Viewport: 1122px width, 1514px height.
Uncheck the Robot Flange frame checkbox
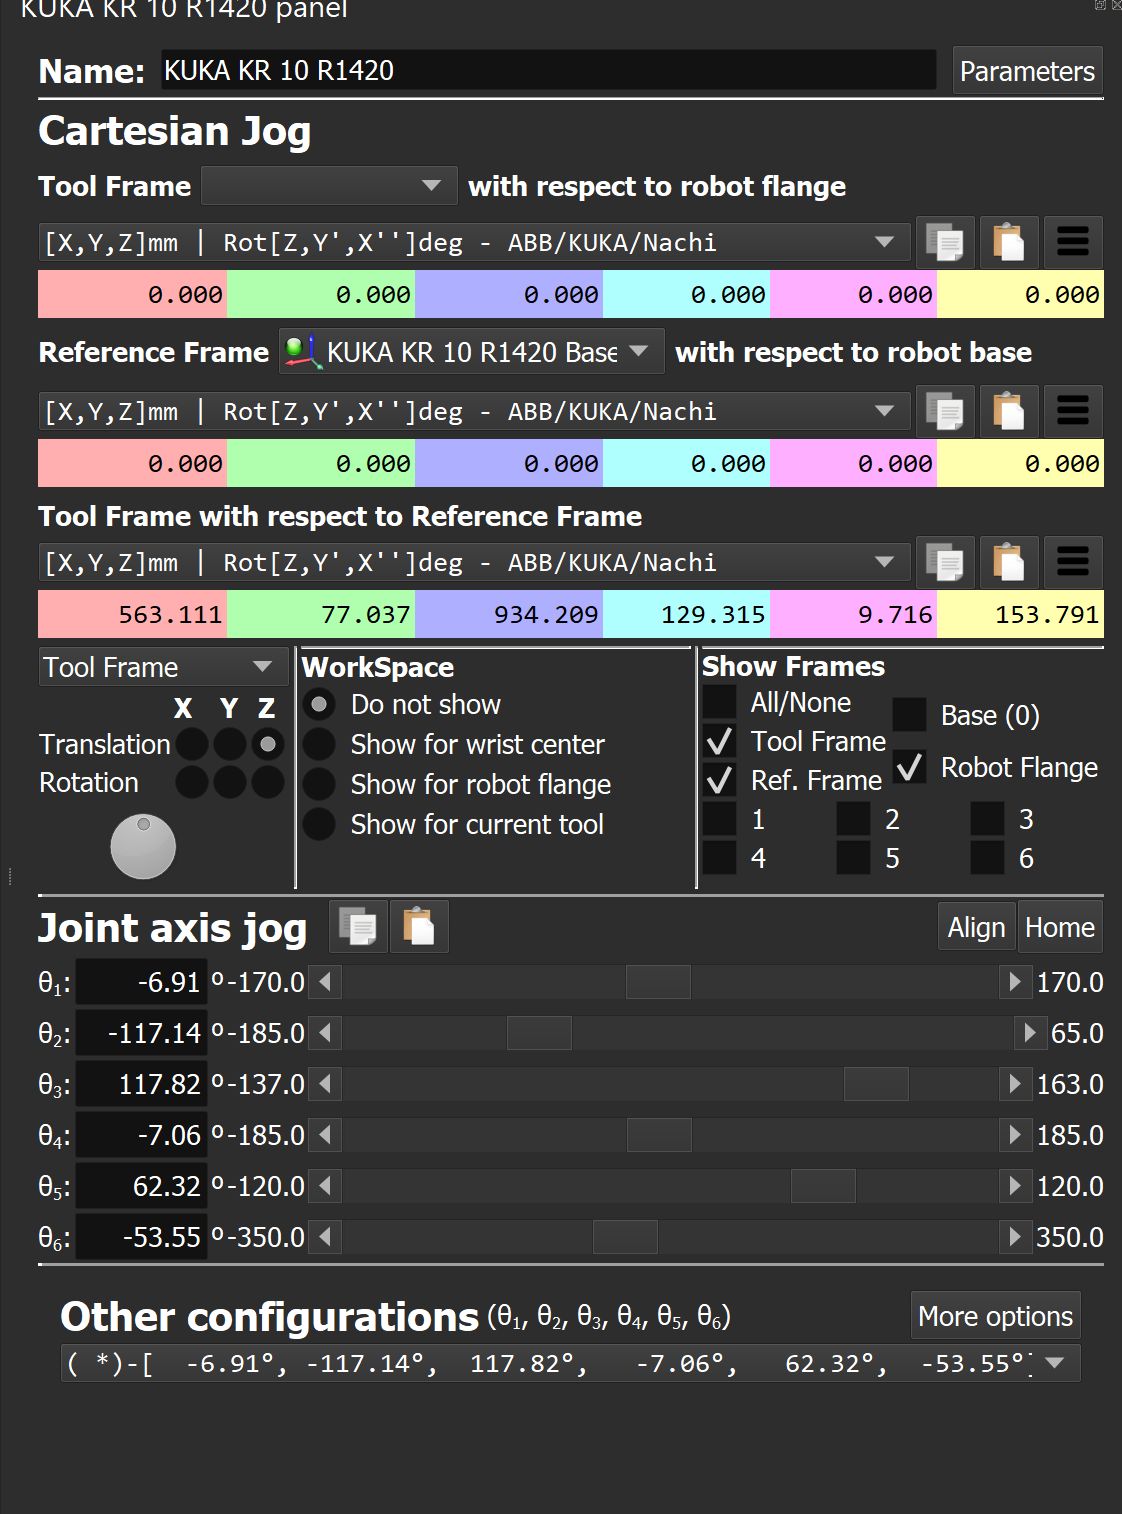(x=909, y=767)
